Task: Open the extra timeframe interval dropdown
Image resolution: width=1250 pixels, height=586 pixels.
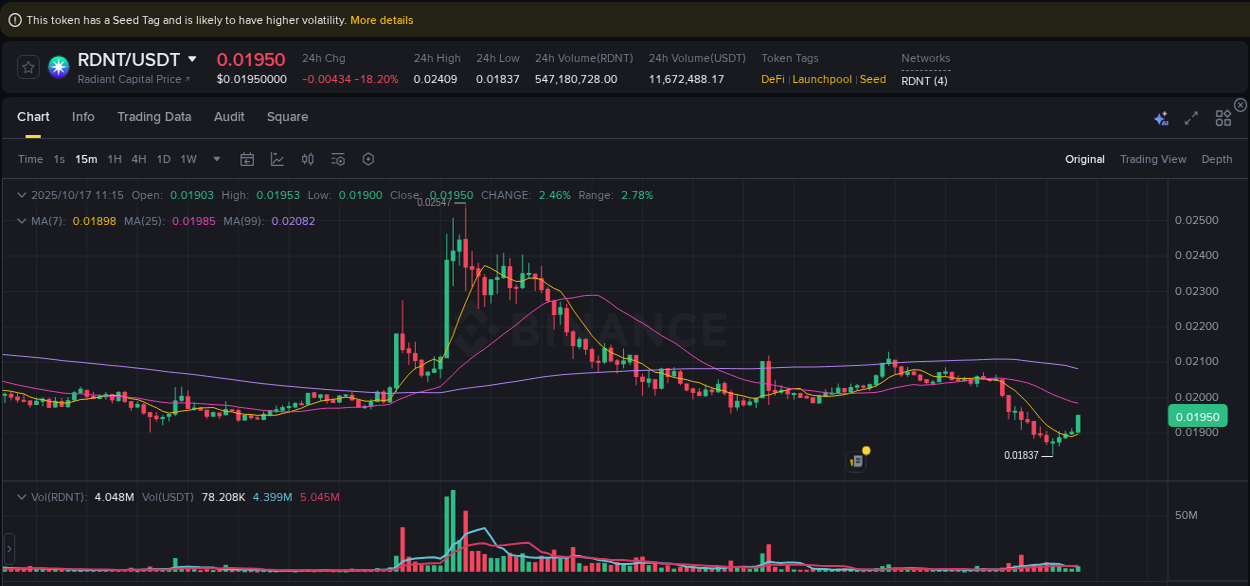Action: (x=215, y=159)
